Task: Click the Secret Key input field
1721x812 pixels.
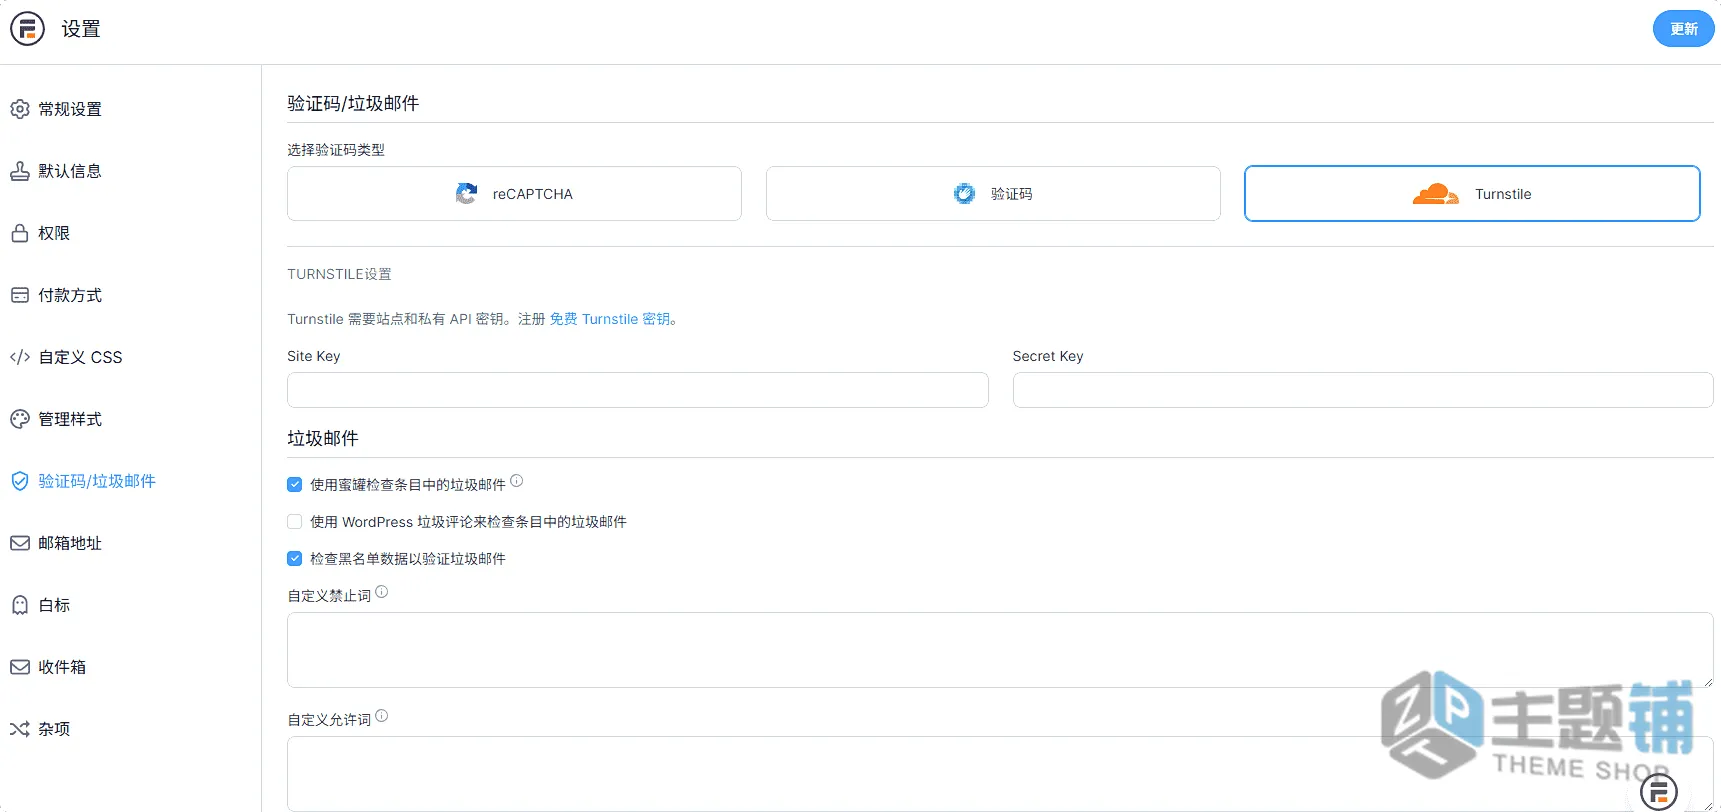Action: (1363, 390)
